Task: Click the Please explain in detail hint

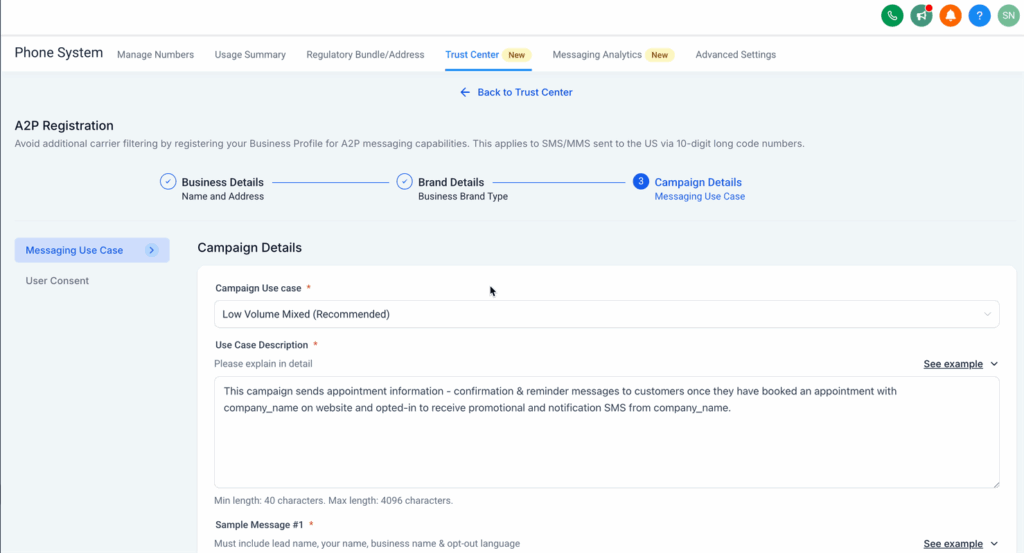Action: click(263, 364)
